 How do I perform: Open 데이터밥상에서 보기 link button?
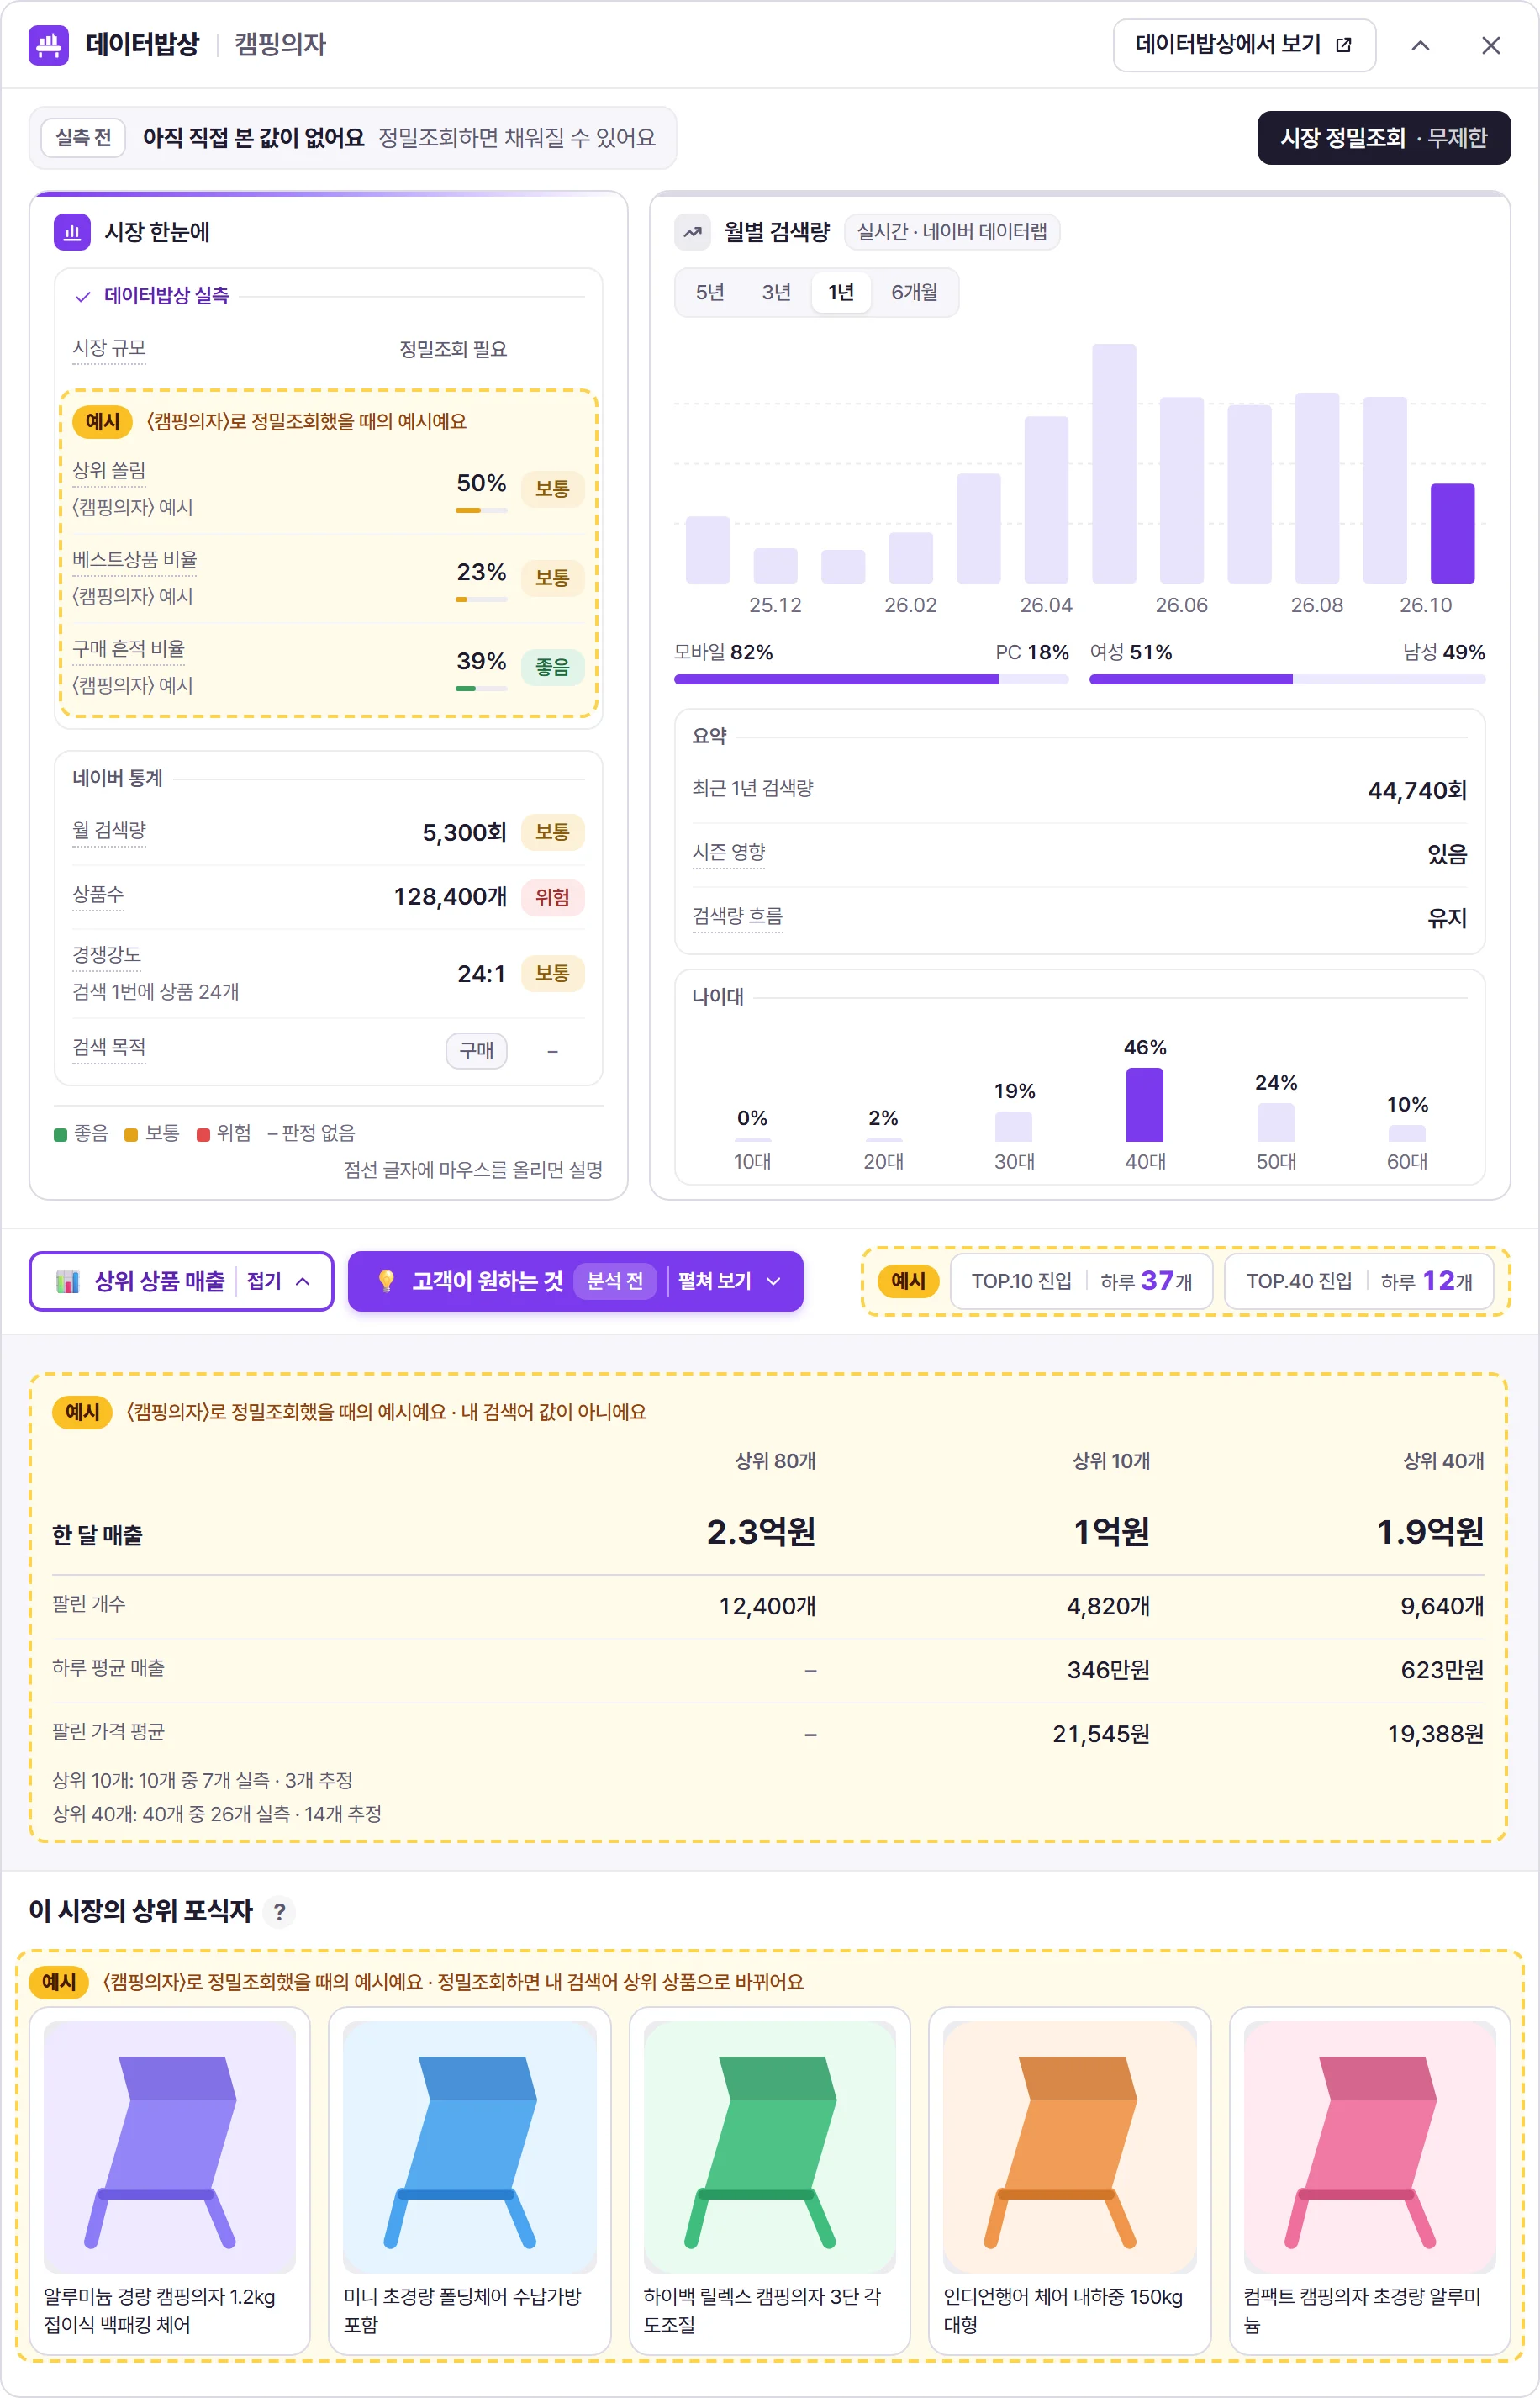click(1244, 45)
